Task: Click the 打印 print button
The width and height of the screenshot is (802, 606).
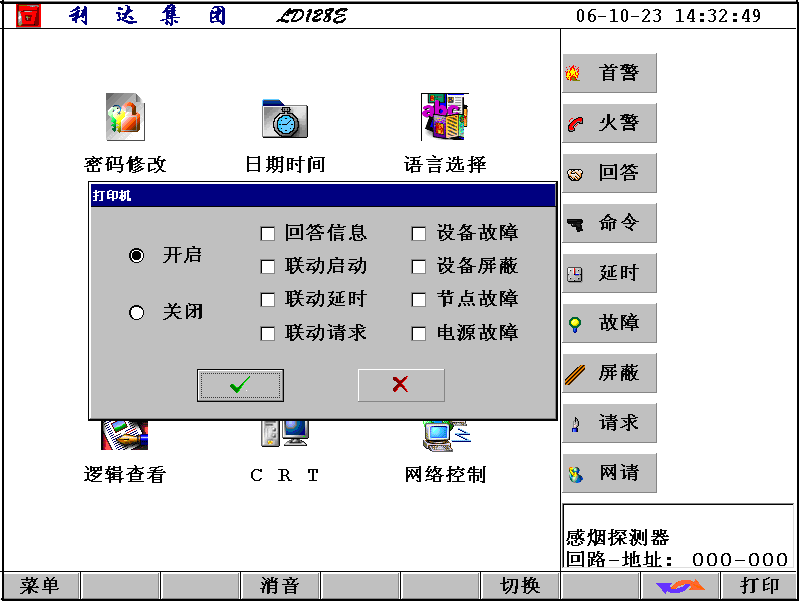Action: pos(759,586)
